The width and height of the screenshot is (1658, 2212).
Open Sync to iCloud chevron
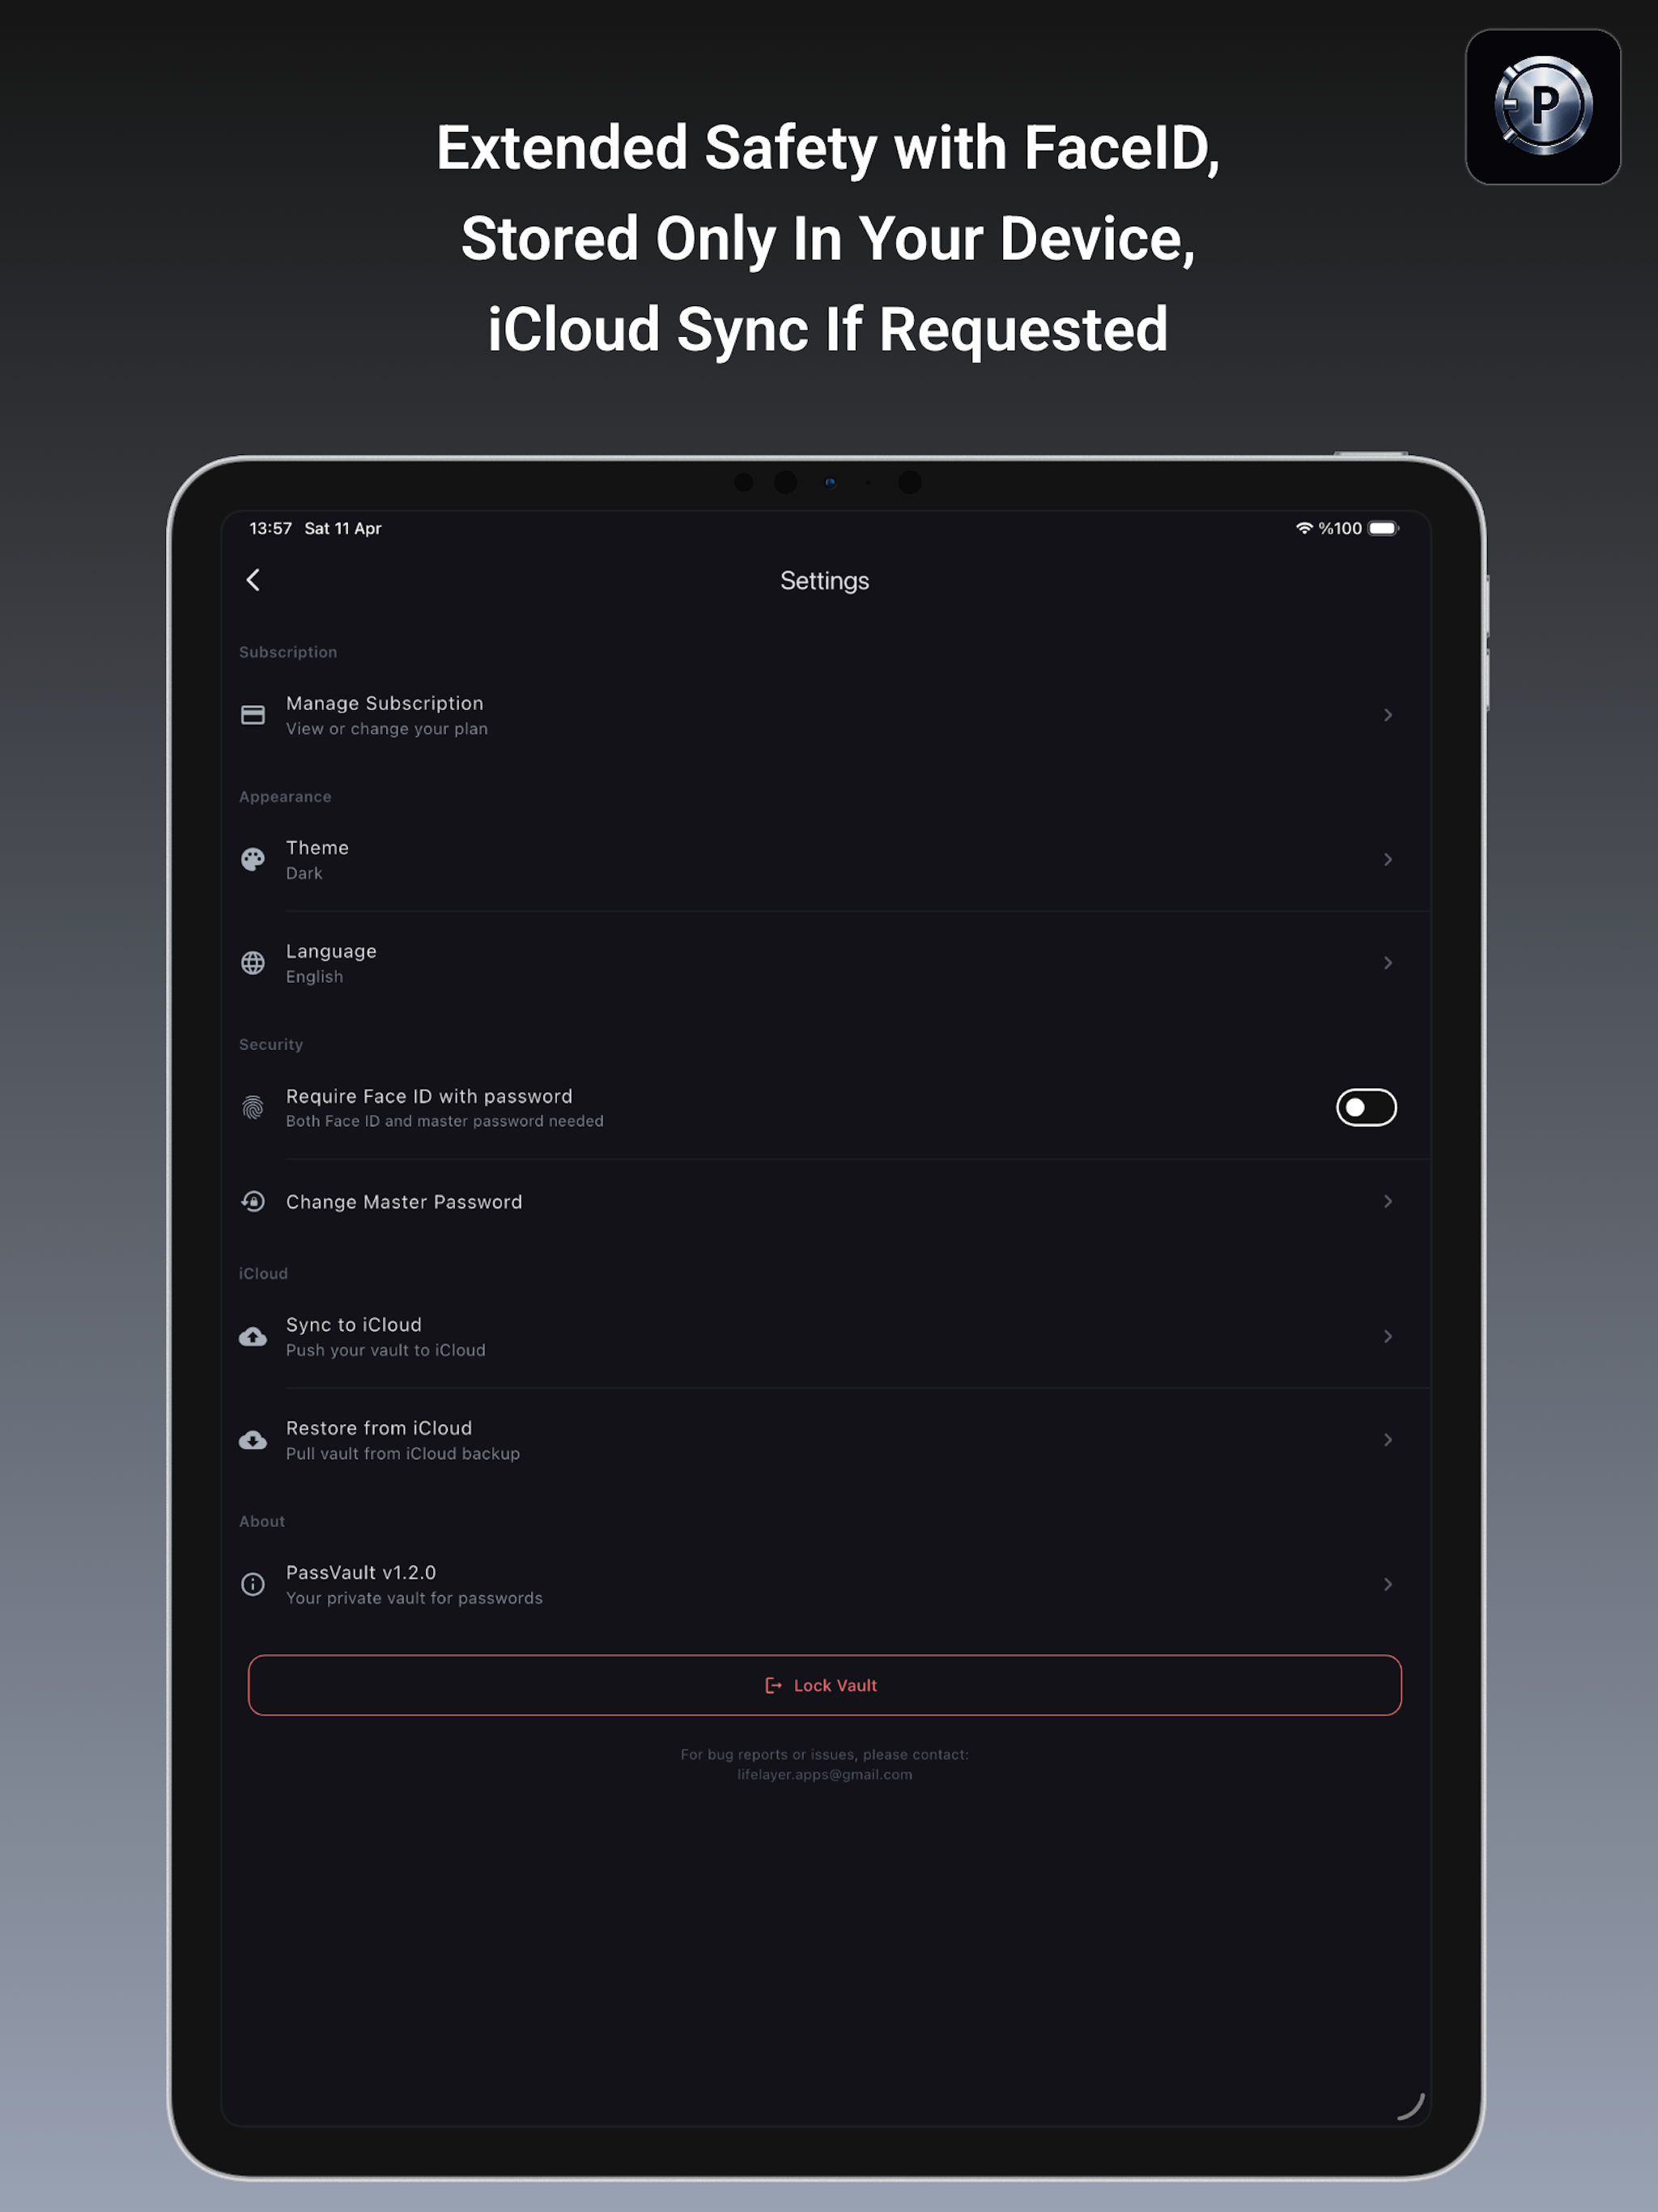[x=1388, y=1337]
